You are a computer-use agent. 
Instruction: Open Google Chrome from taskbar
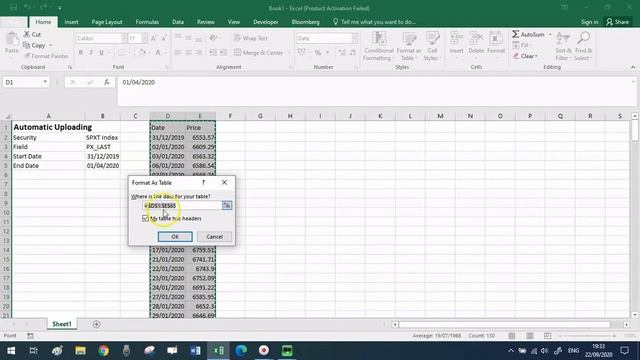104,351
